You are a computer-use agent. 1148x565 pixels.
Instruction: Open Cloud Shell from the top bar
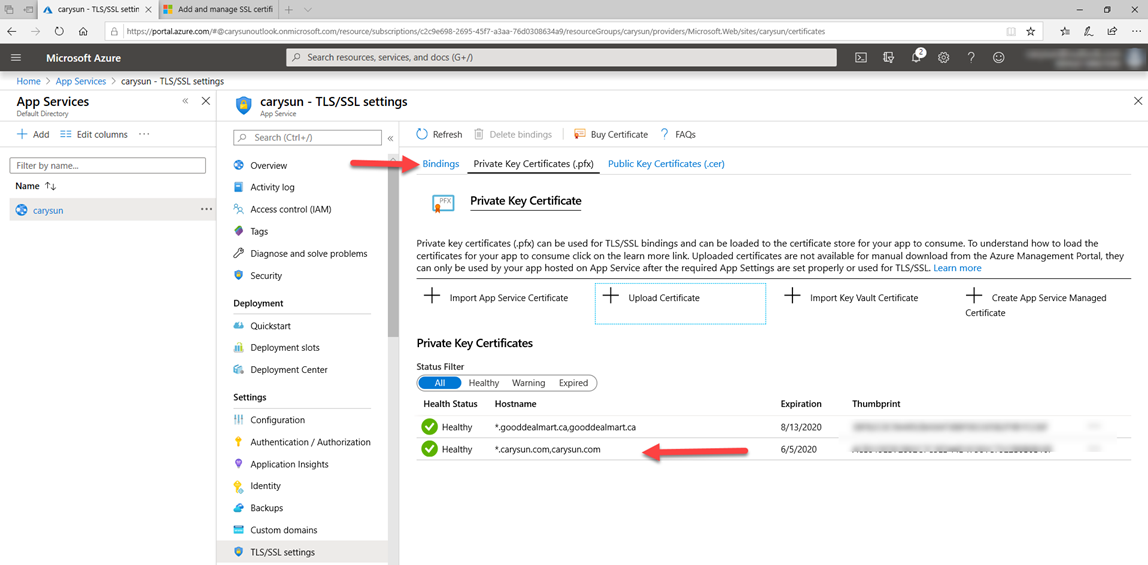point(862,58)
